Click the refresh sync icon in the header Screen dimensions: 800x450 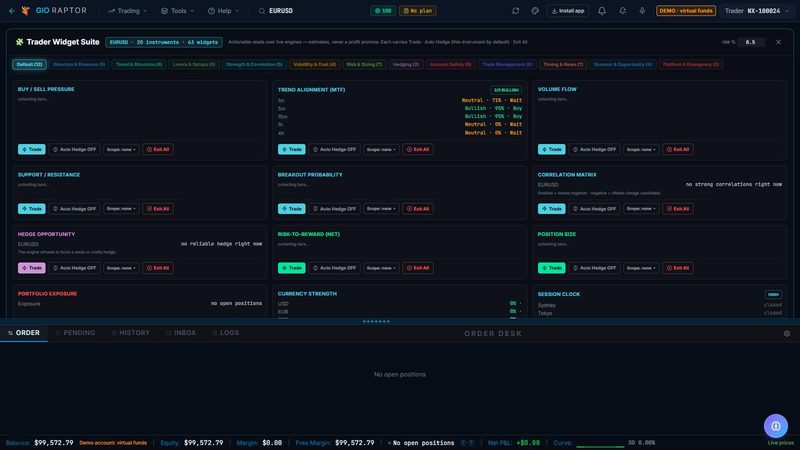[515, 11]
